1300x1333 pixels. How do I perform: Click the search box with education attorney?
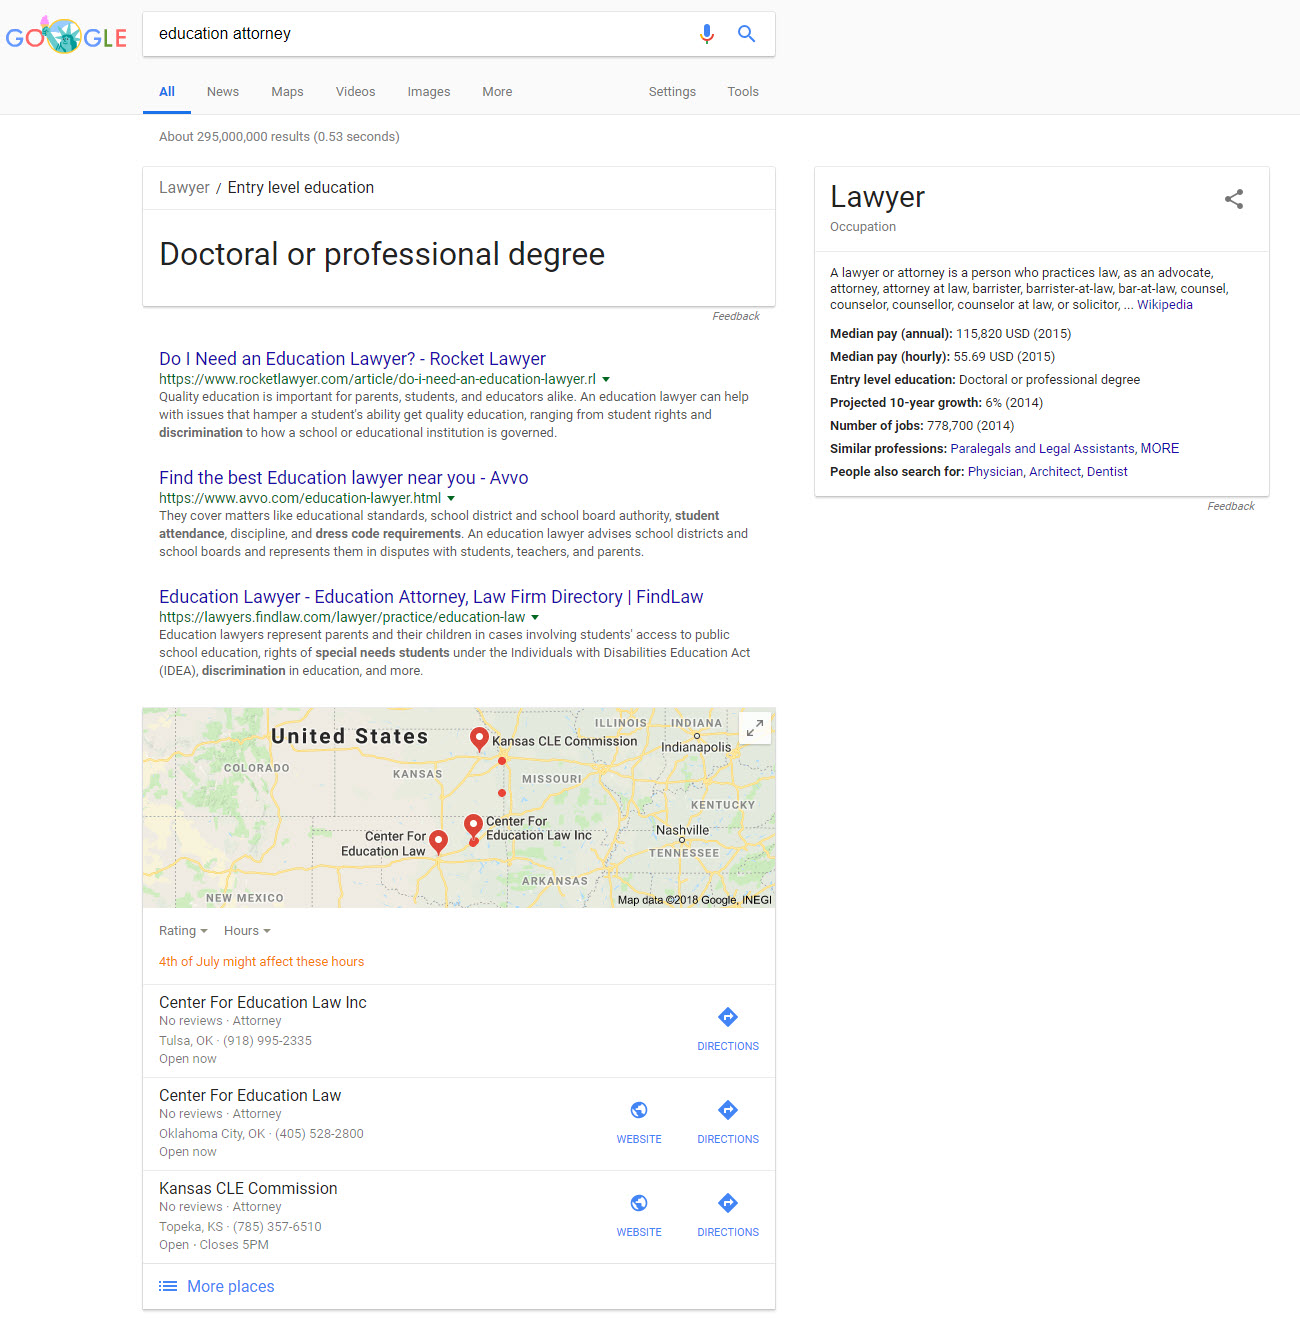click(420, 34)
